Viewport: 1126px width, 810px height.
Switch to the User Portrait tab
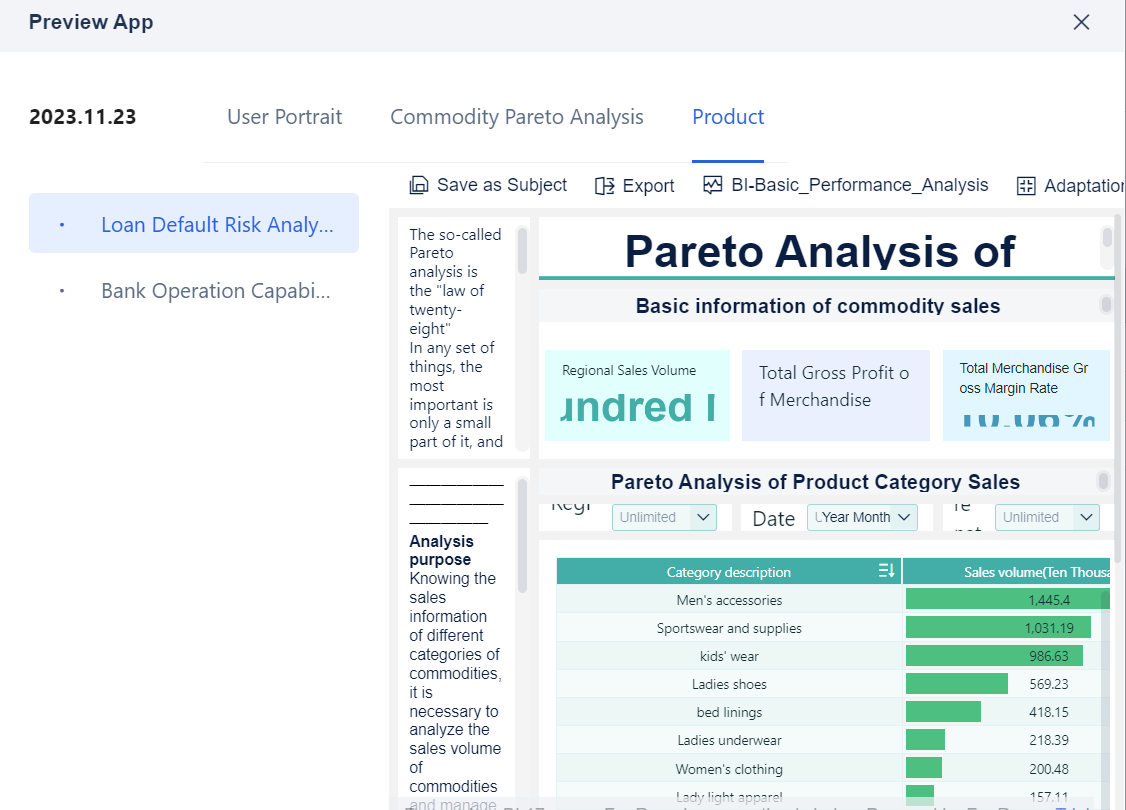(284, 117)
